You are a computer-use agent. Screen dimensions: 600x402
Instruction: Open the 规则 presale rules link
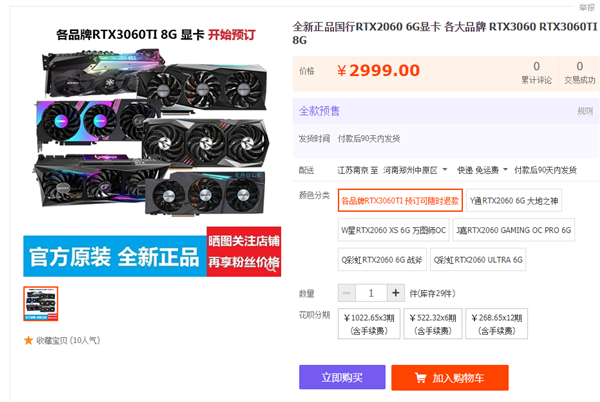point(585,111)
